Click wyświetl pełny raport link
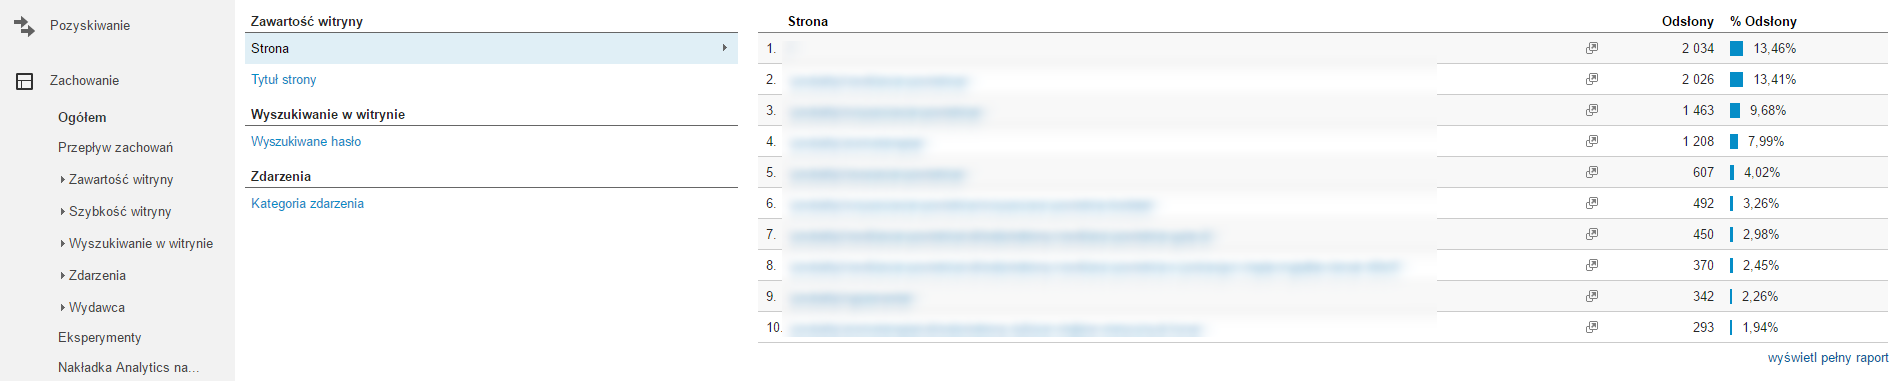1898x381 pixels. click(1828, 358)
